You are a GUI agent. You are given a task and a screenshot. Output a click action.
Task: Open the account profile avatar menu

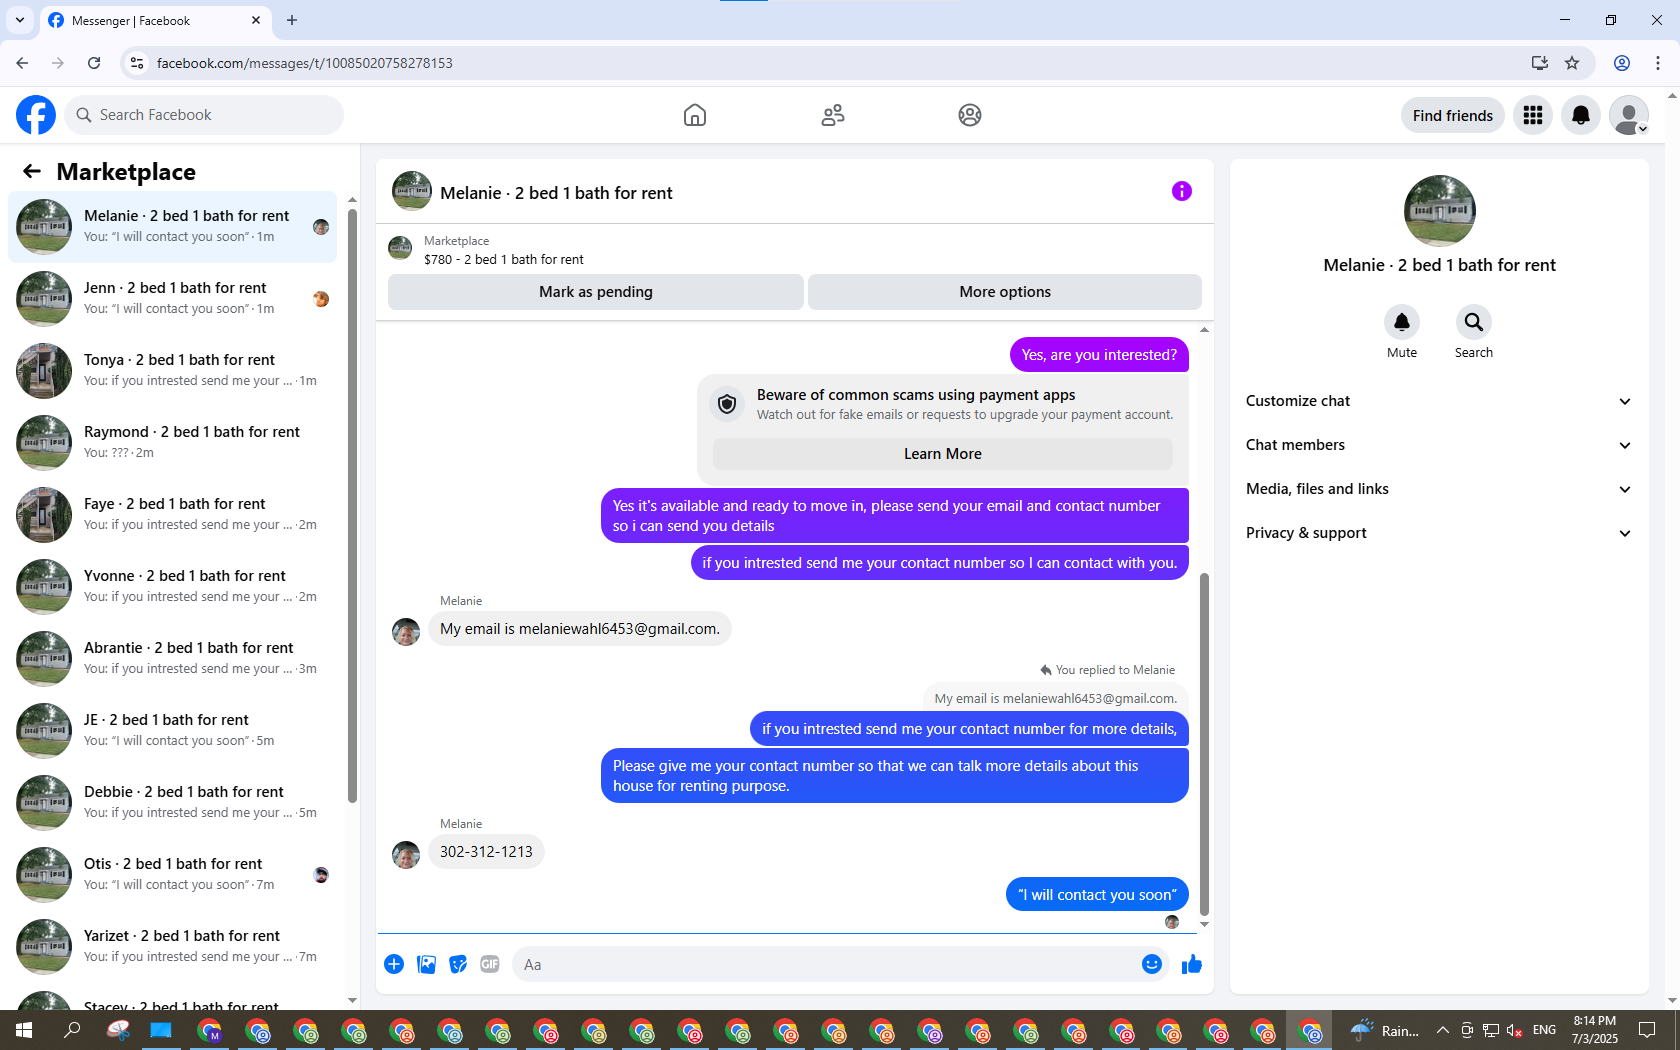1629,115
